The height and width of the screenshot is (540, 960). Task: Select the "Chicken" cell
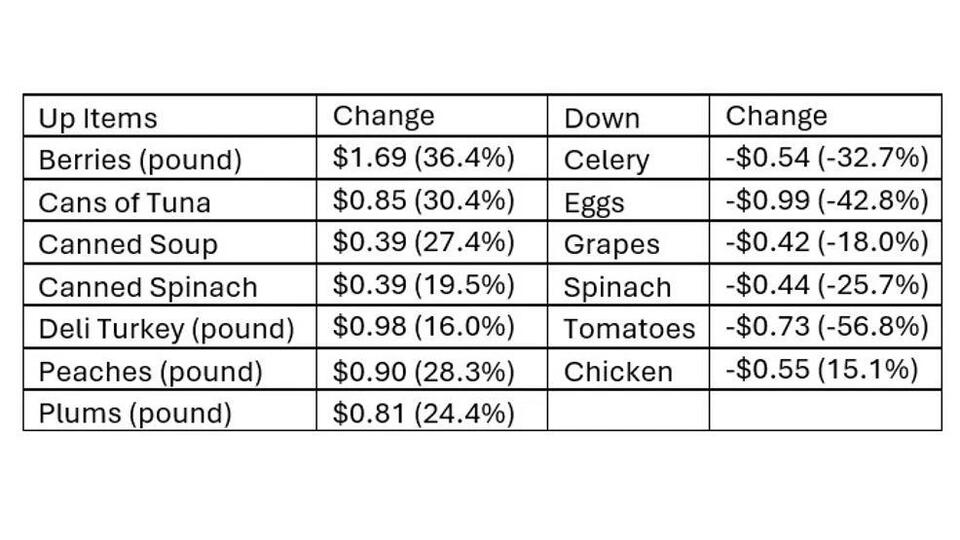(x=618, y=372)
